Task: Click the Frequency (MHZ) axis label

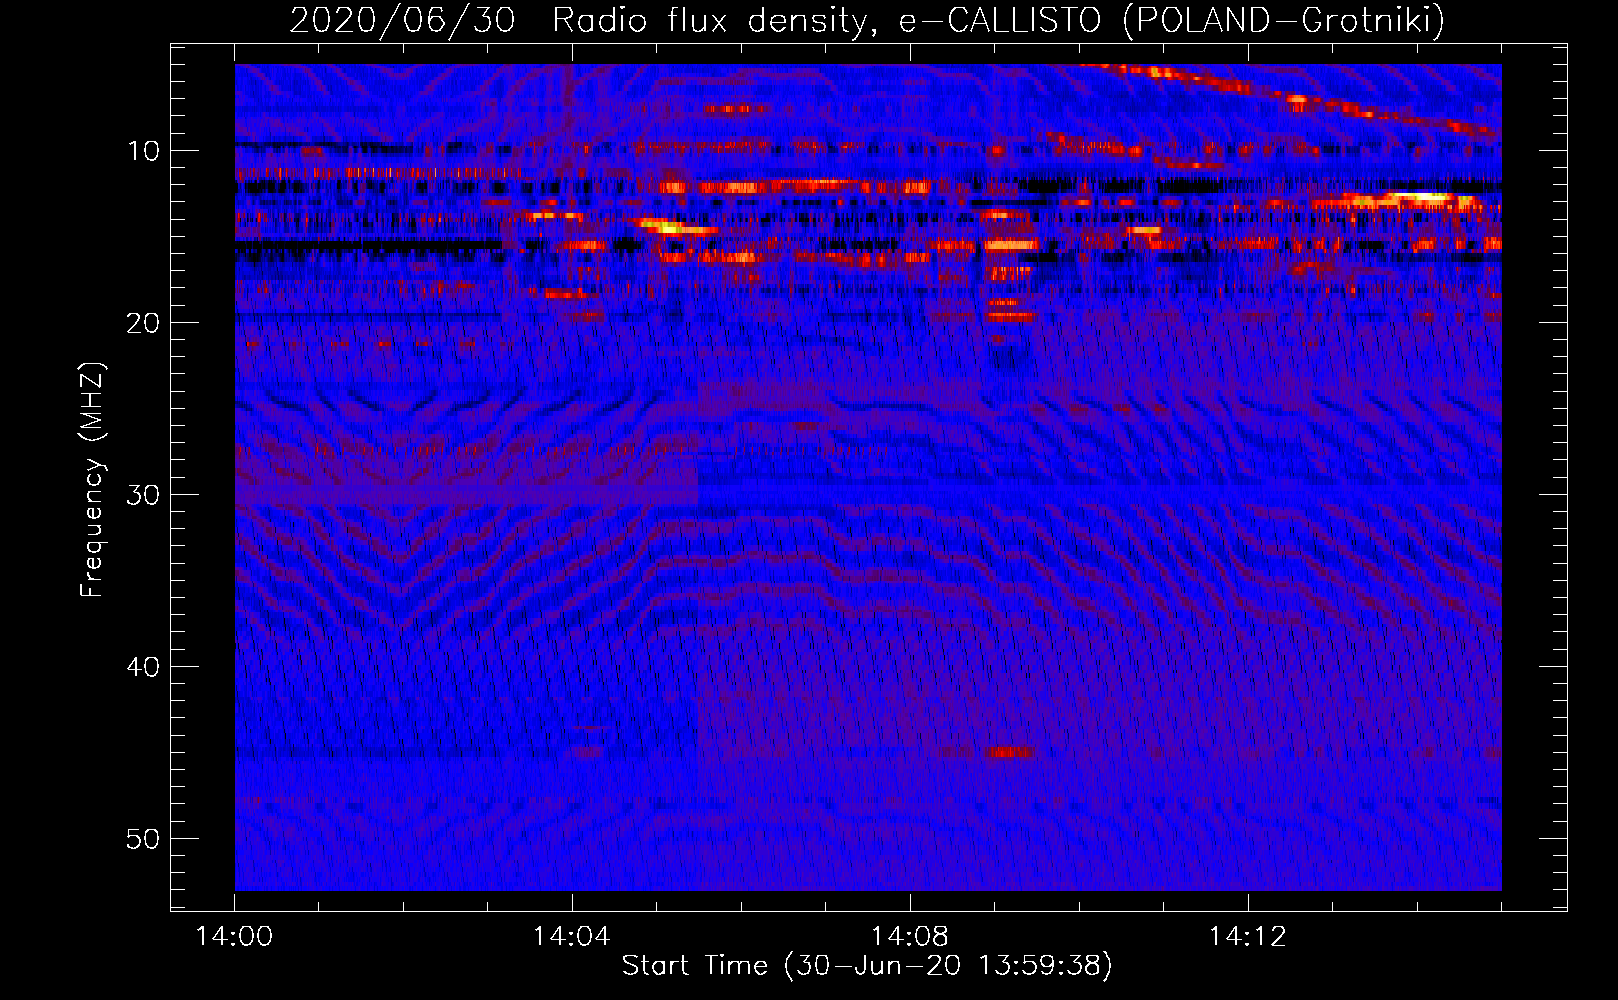Action: click(92, 480)
